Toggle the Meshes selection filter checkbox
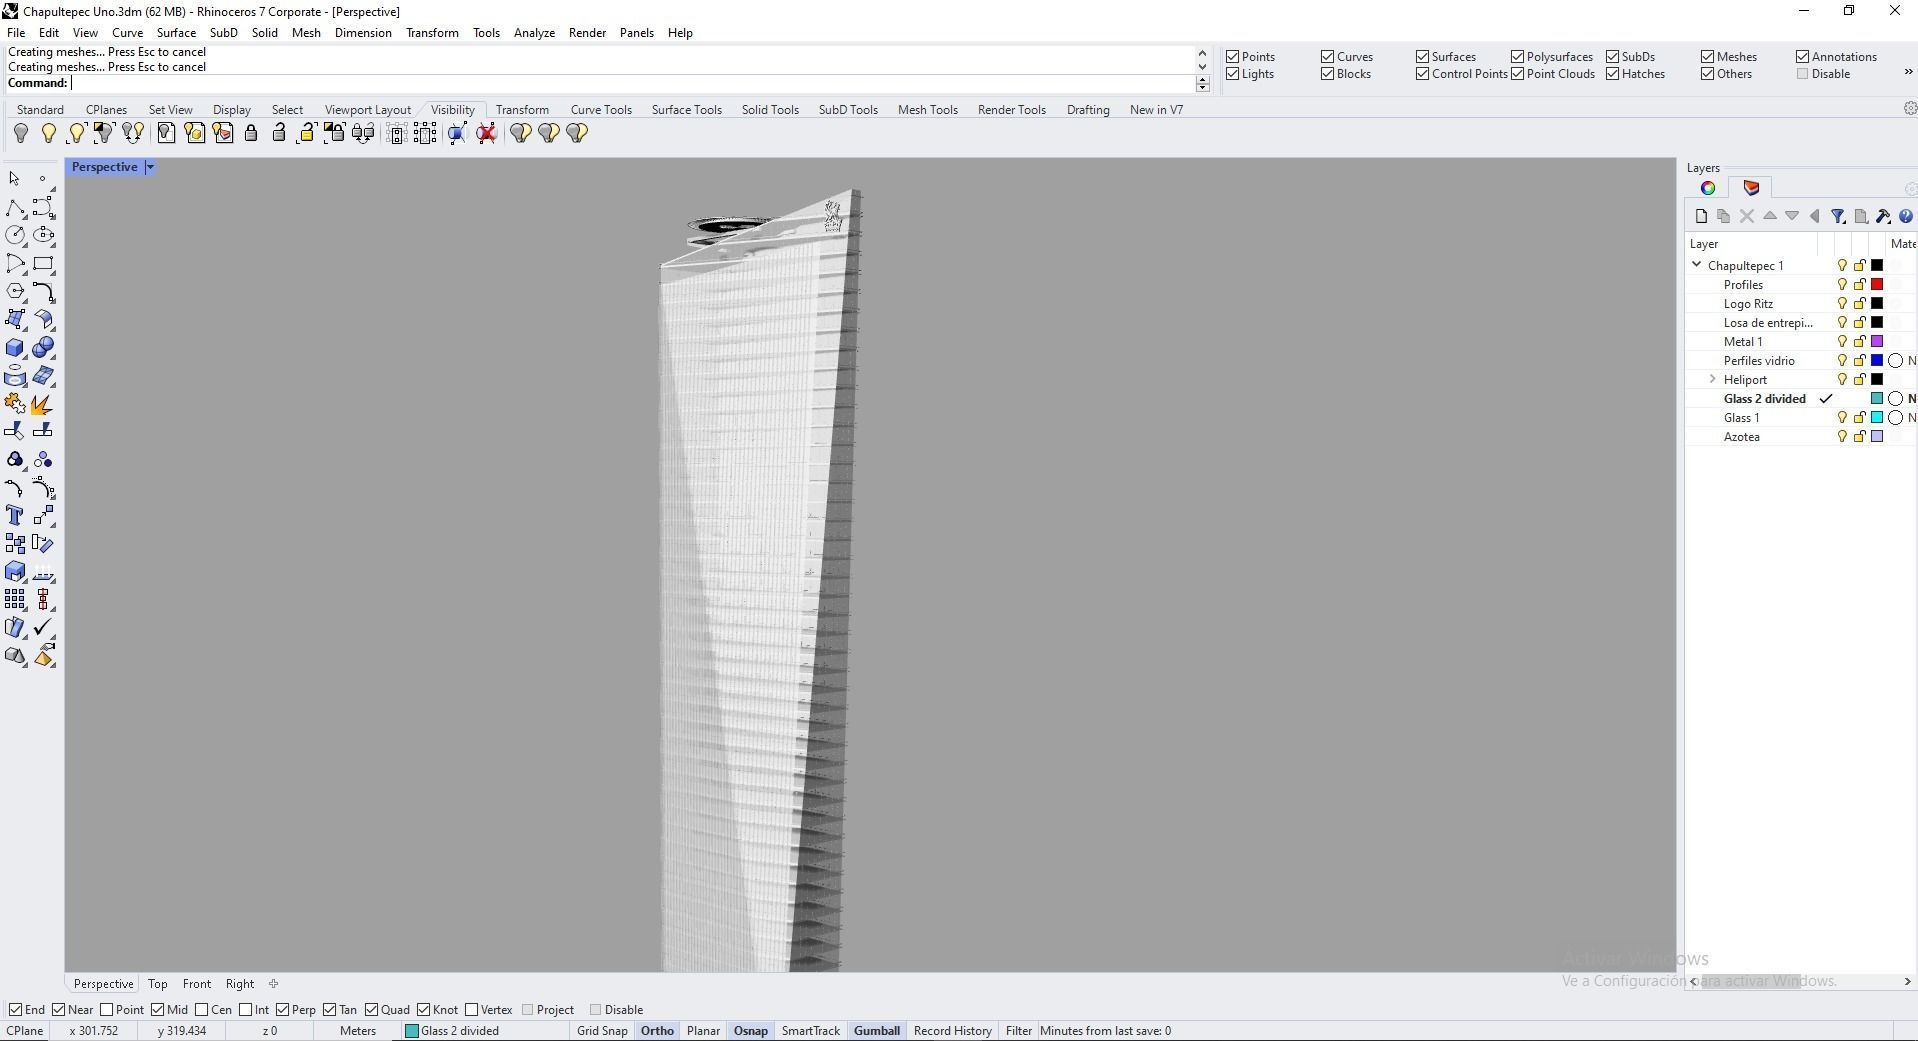The height and width of the screenshot is (1041, 1918). [1708, 57]
